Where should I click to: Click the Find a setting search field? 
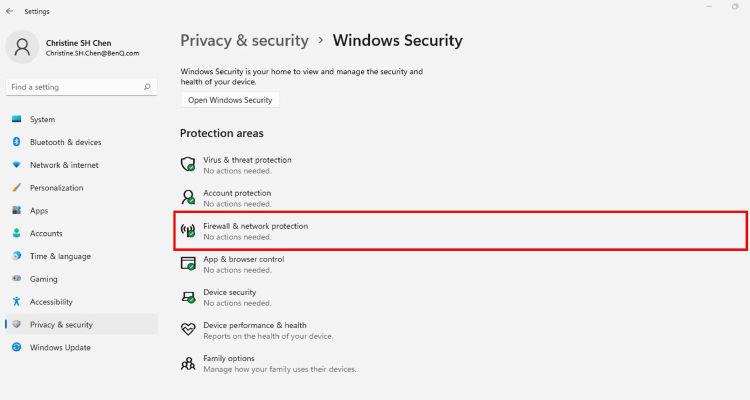(x=81, y=87)
